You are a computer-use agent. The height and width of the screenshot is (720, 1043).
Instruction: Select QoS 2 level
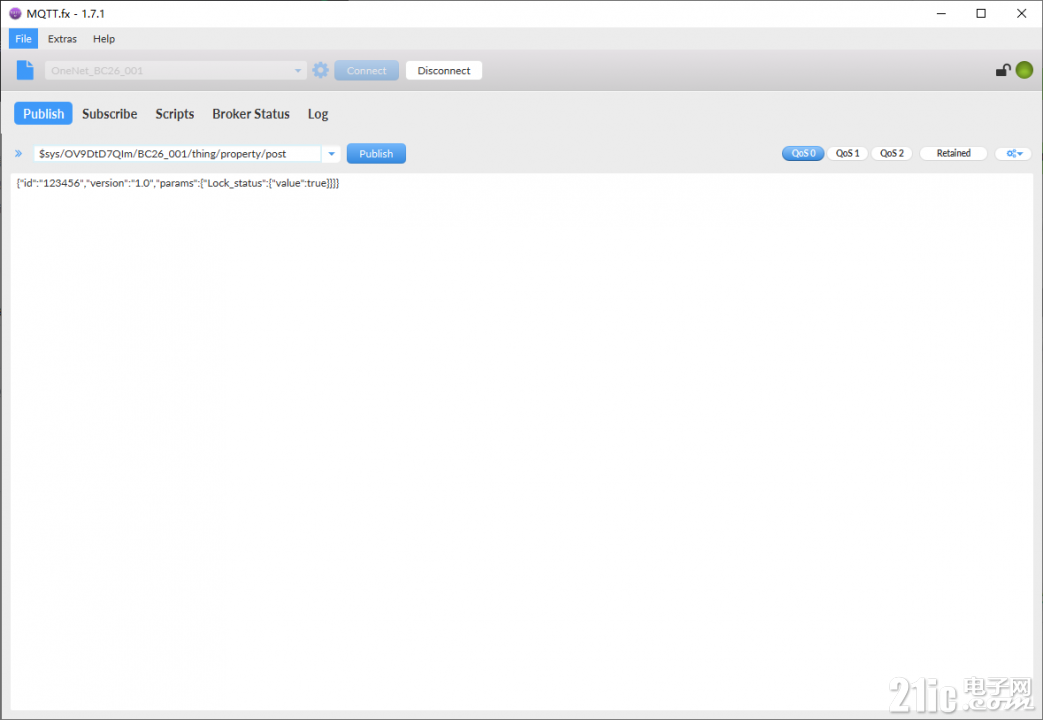pyautogui.click(x=892, y=154)
